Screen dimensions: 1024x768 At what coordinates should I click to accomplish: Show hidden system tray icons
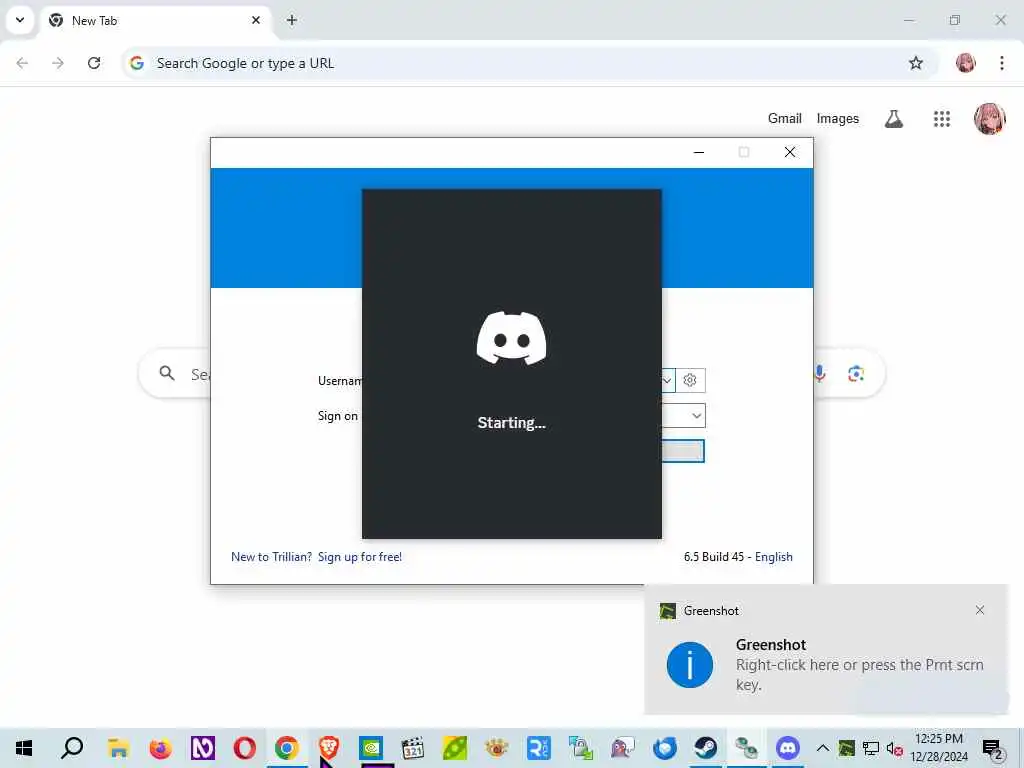click(x=823, y=748)
